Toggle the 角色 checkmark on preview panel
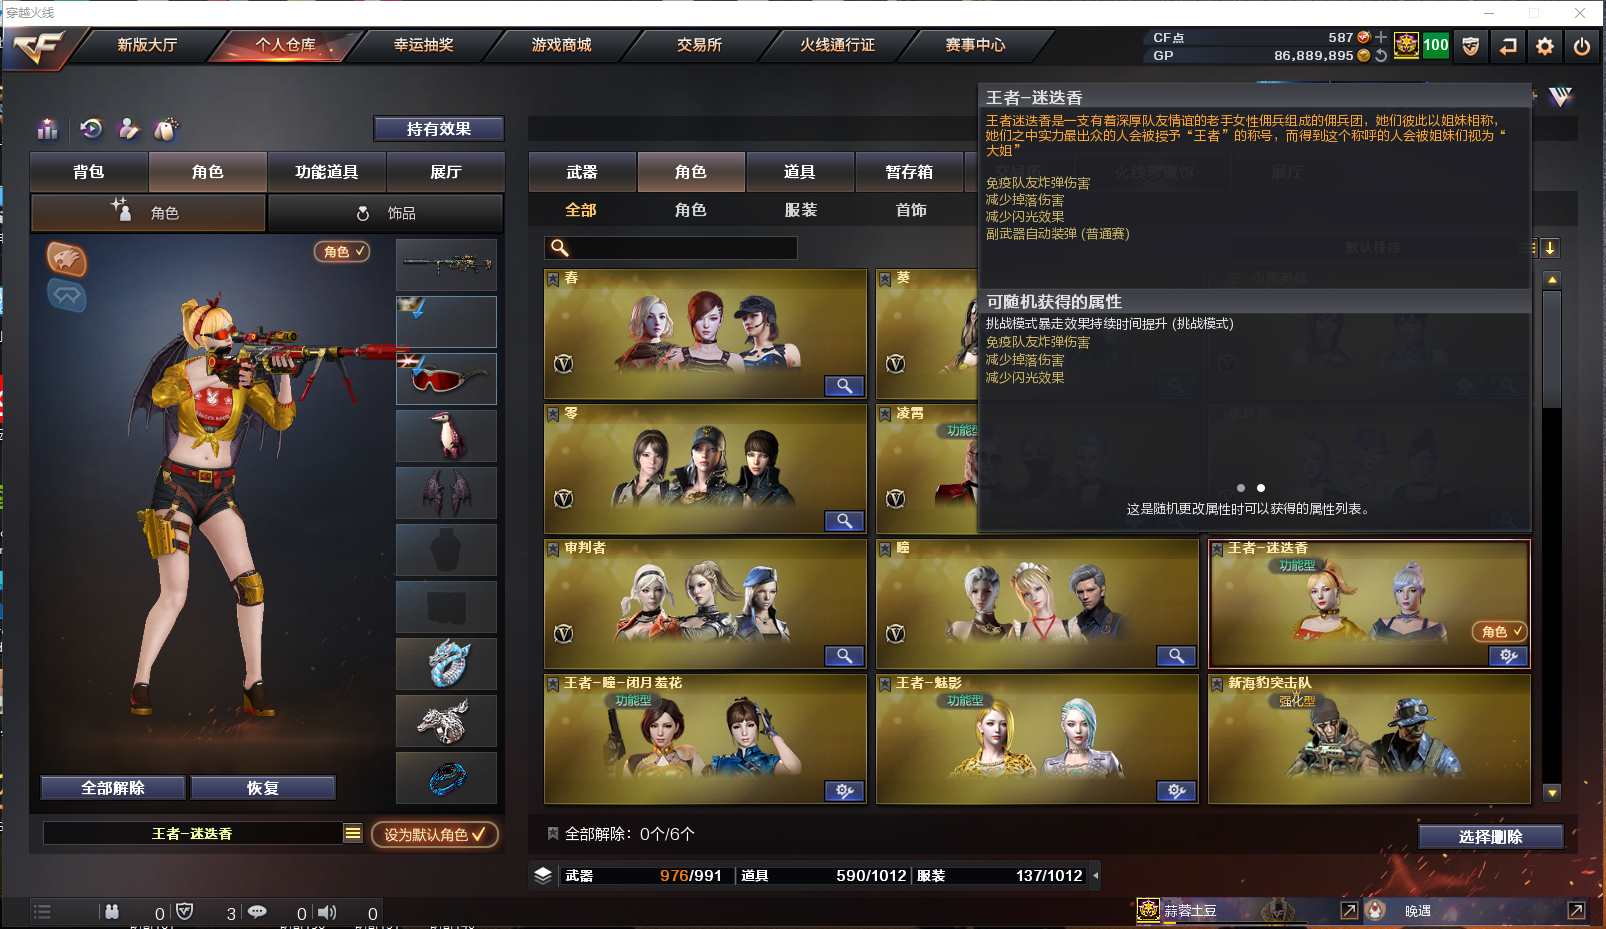The width and height of the screenshot is (1606, 929). tap(343, 252)
